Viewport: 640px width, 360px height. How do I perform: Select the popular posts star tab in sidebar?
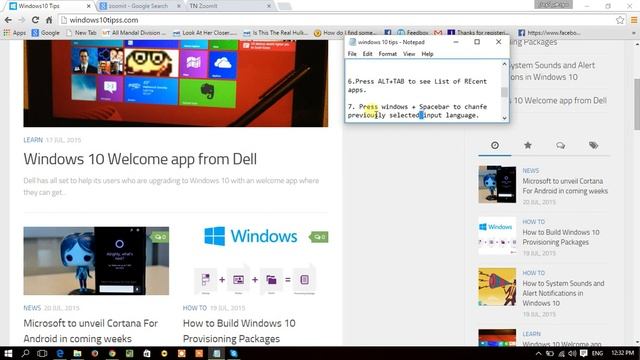528,145
